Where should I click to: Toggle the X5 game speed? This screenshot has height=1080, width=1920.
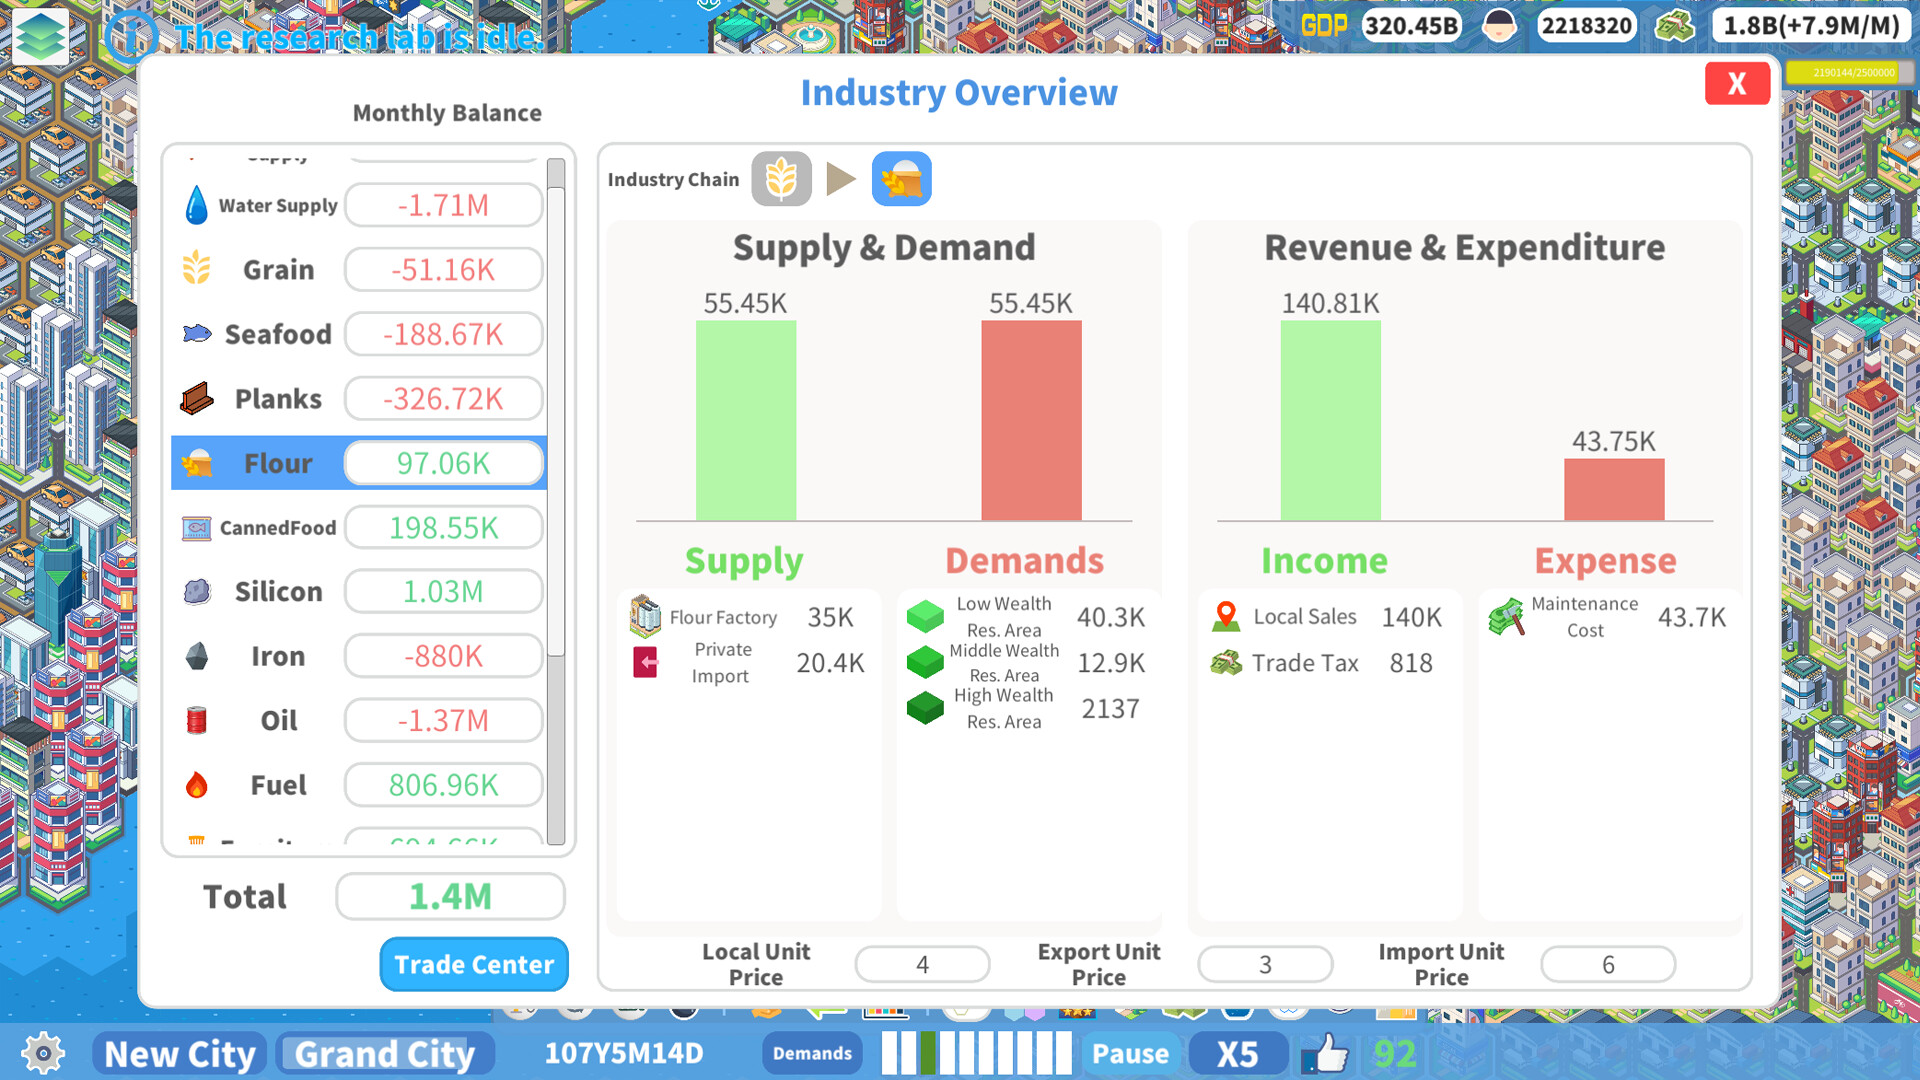[x=1237, y=1053]
